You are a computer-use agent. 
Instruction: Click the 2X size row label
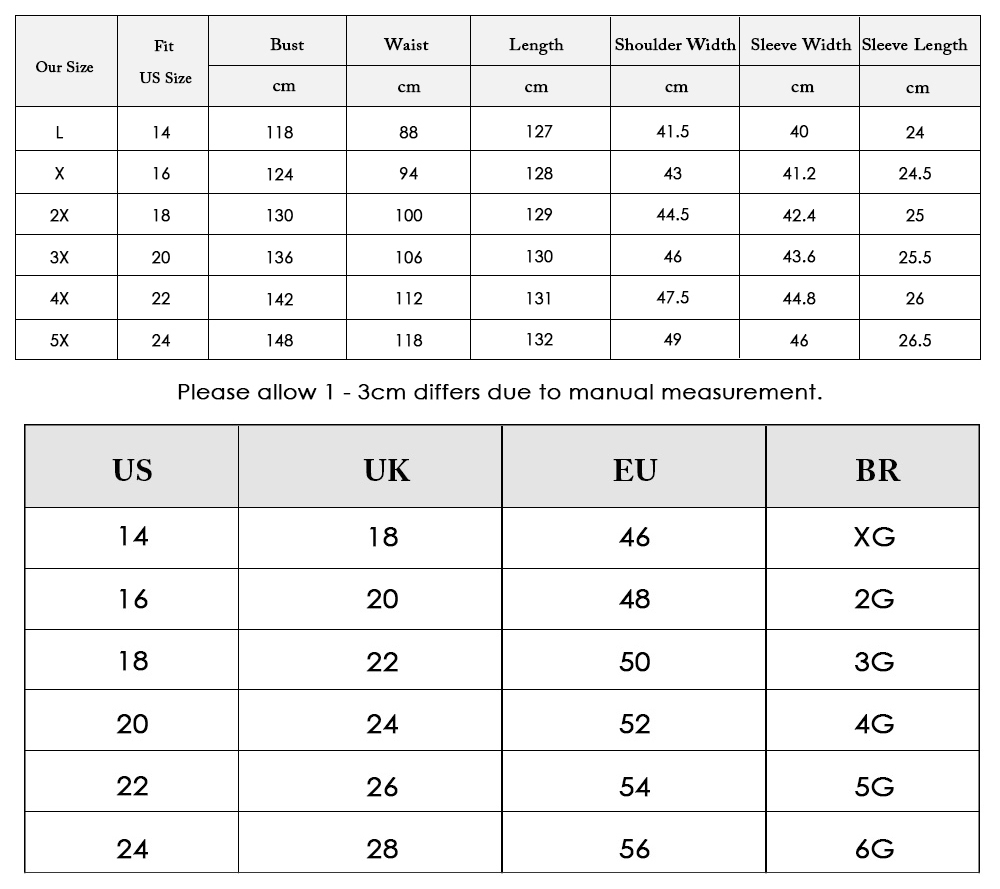click(x=59, y=216)
